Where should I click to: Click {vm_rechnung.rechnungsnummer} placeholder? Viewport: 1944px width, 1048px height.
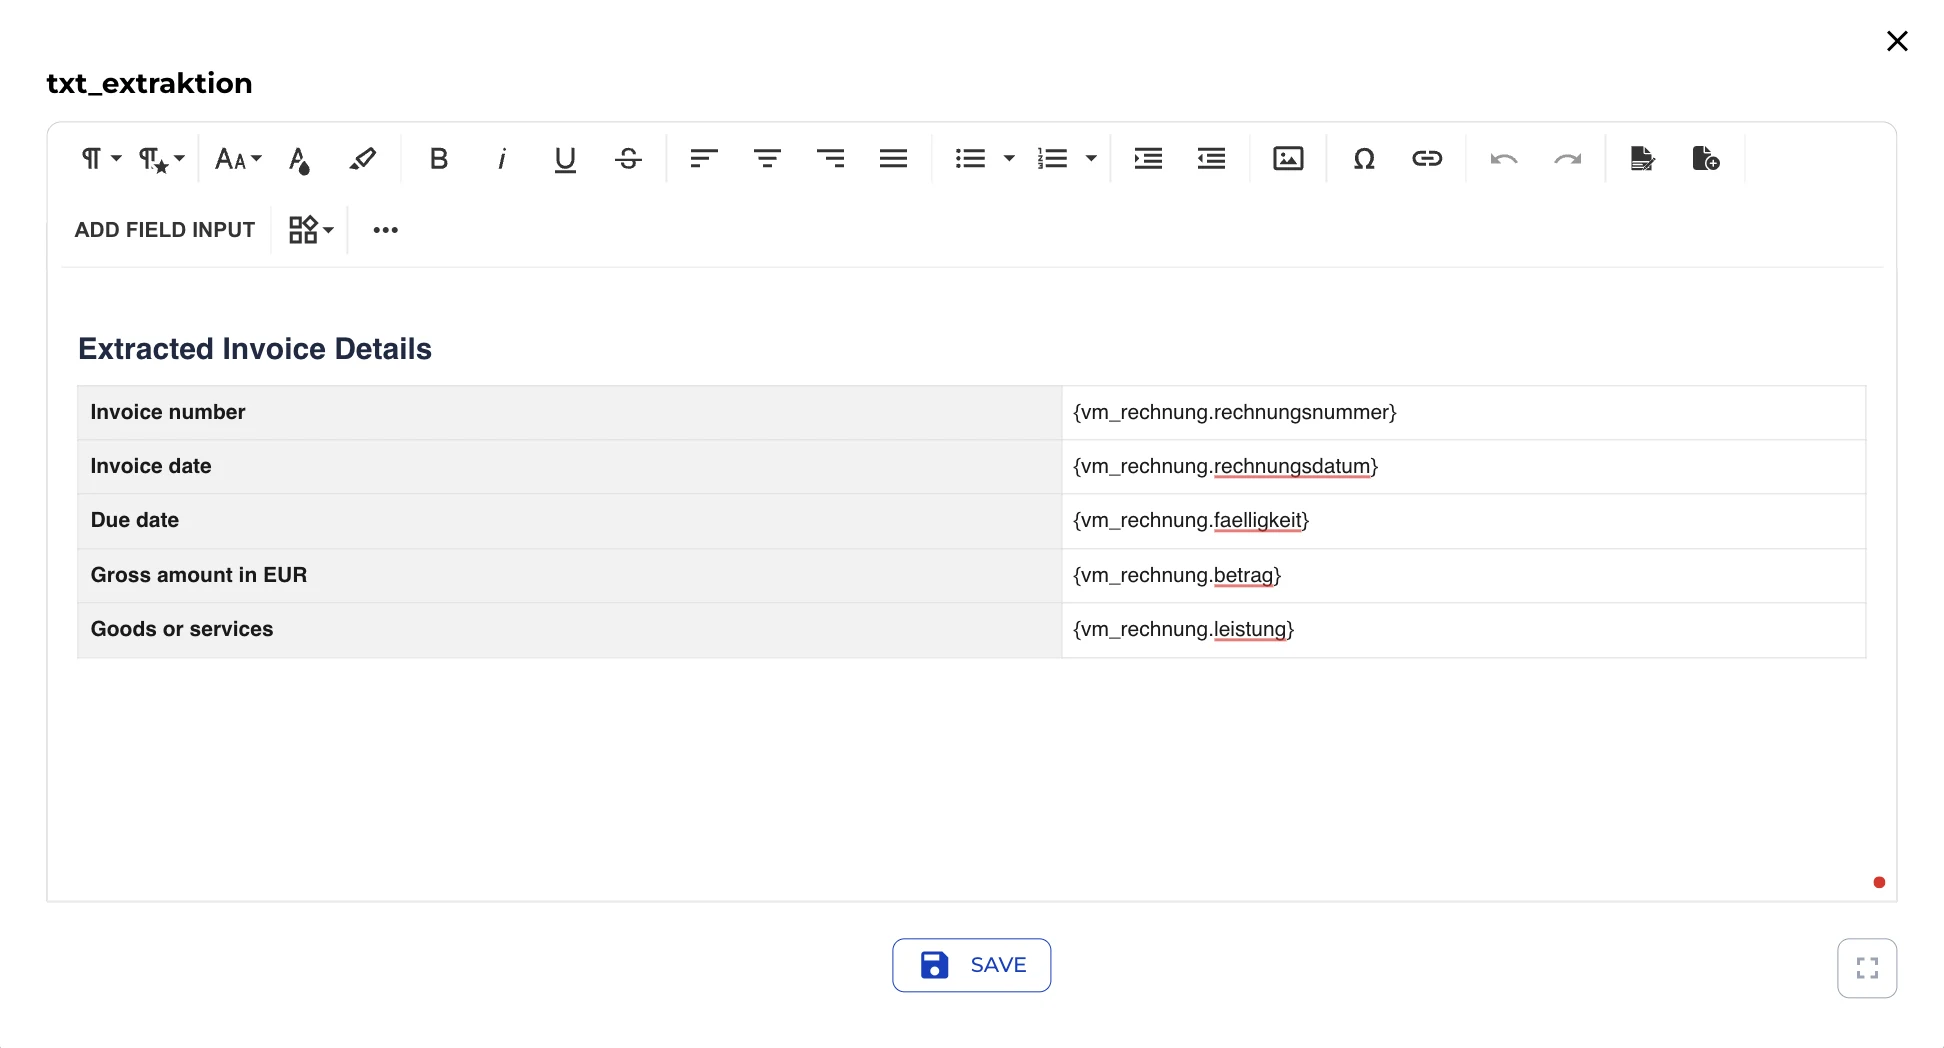(x=1235, y=413)
